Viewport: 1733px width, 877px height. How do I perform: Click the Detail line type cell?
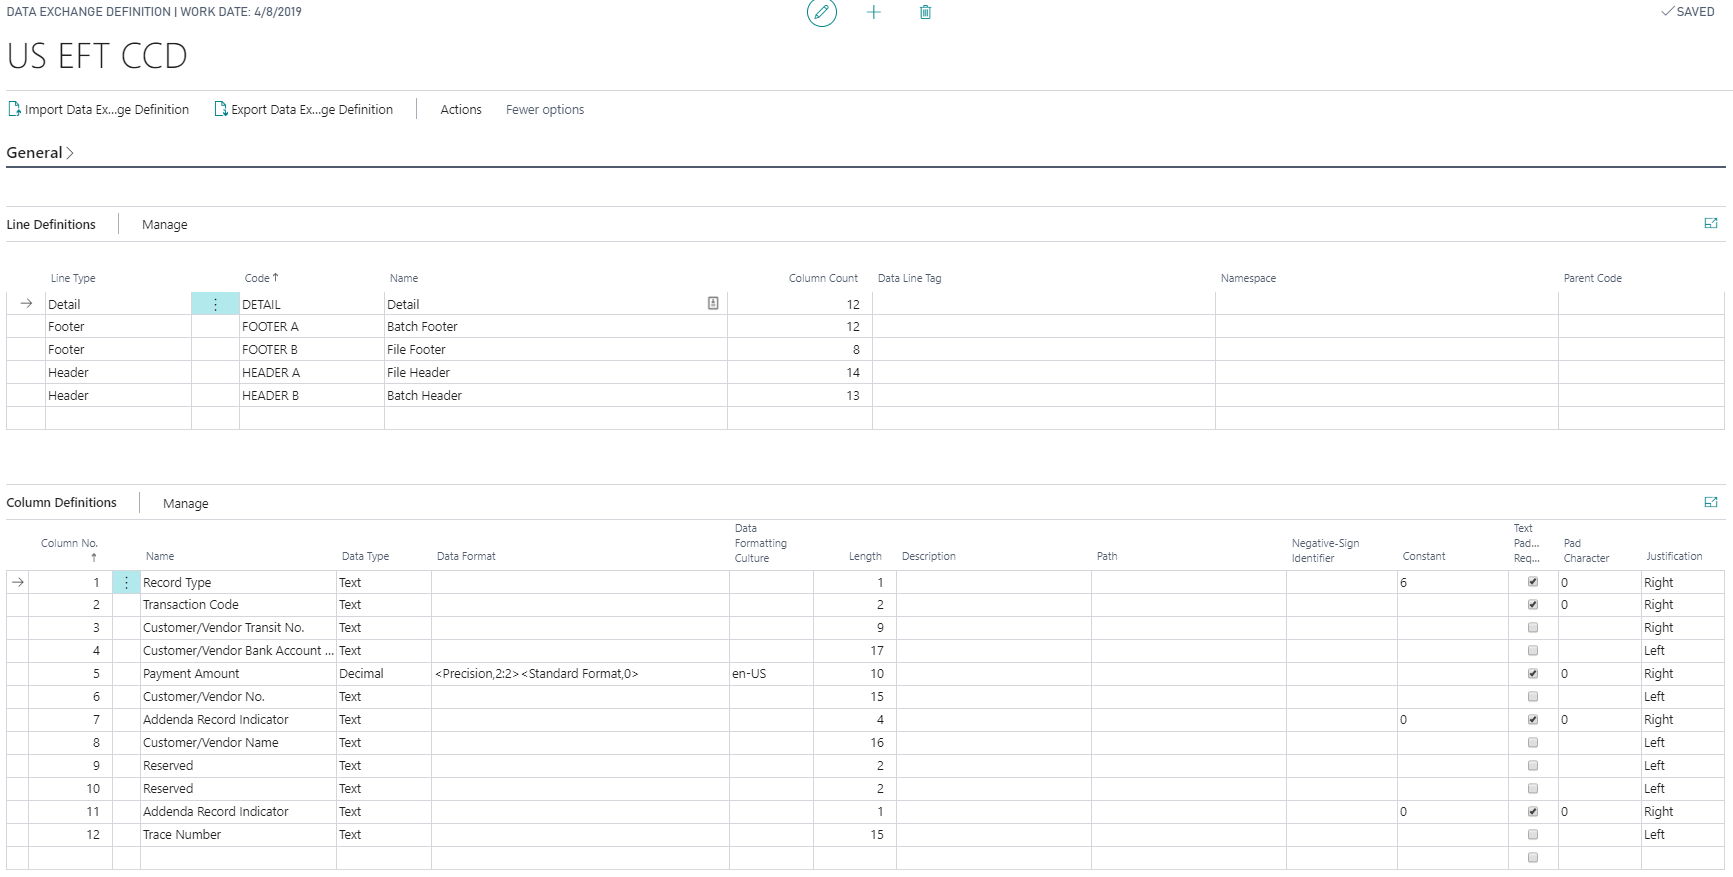click(118, 304)
